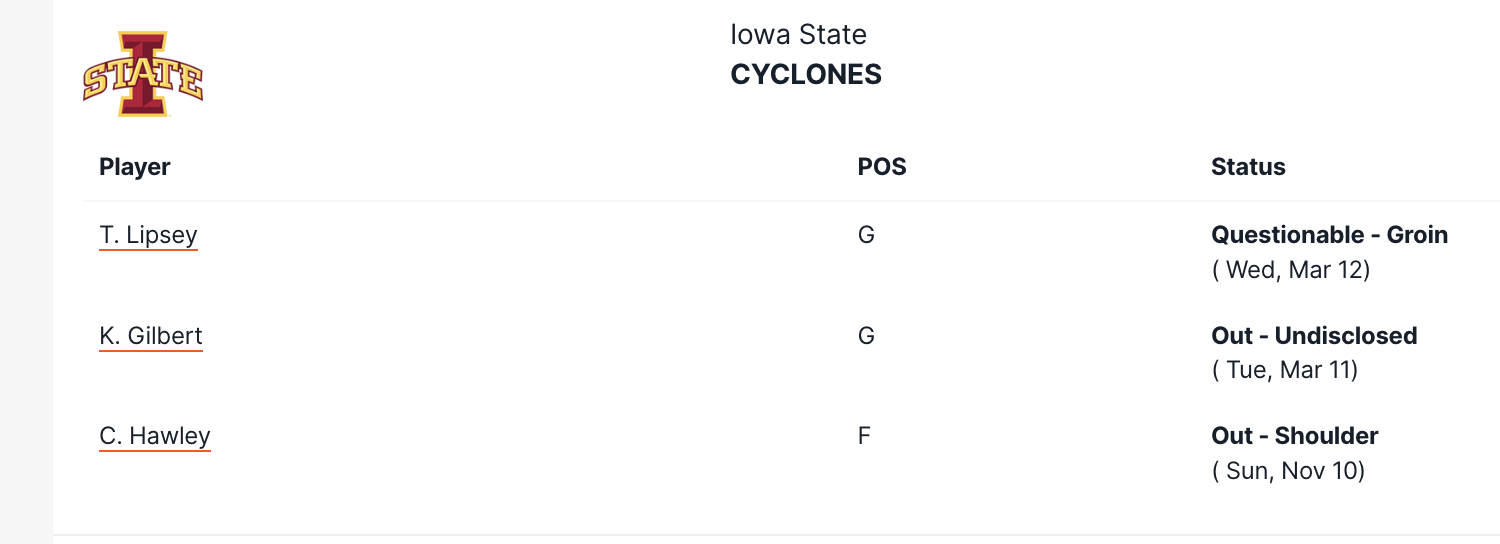Click the "Questionable - Groin" status

[x=1329, y=235]
